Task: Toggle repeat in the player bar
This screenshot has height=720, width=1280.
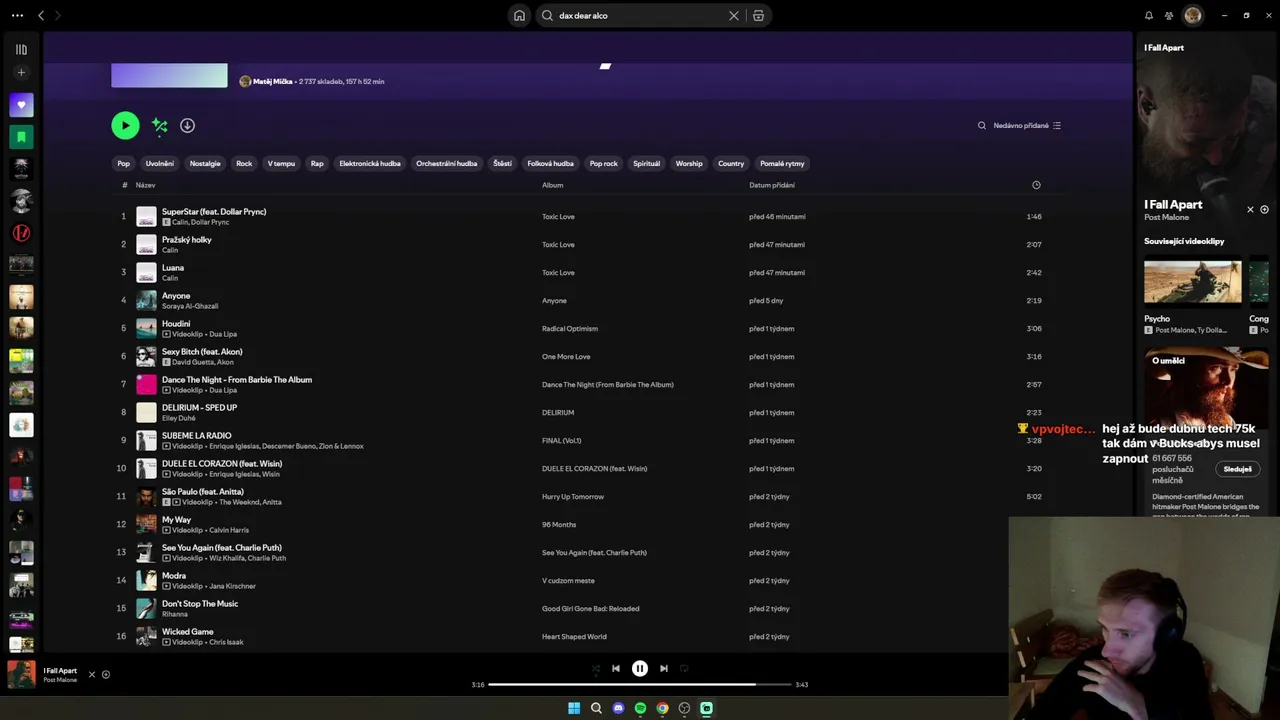Action: point(684,669)
